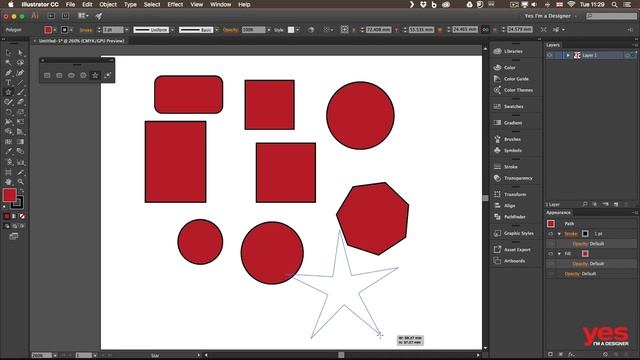Select the Pen tool
The height and width of the screenshot is (360, 640).
[x=8, y=73]
